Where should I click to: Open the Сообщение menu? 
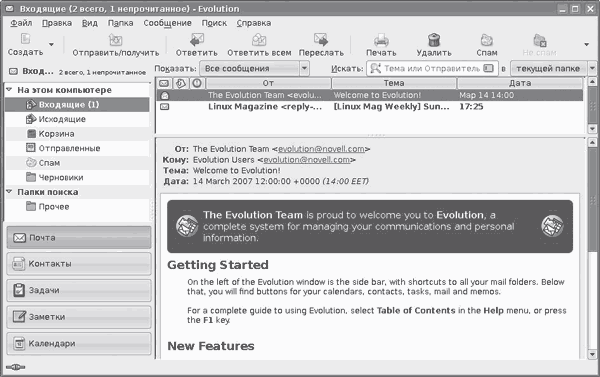point(167,23)
